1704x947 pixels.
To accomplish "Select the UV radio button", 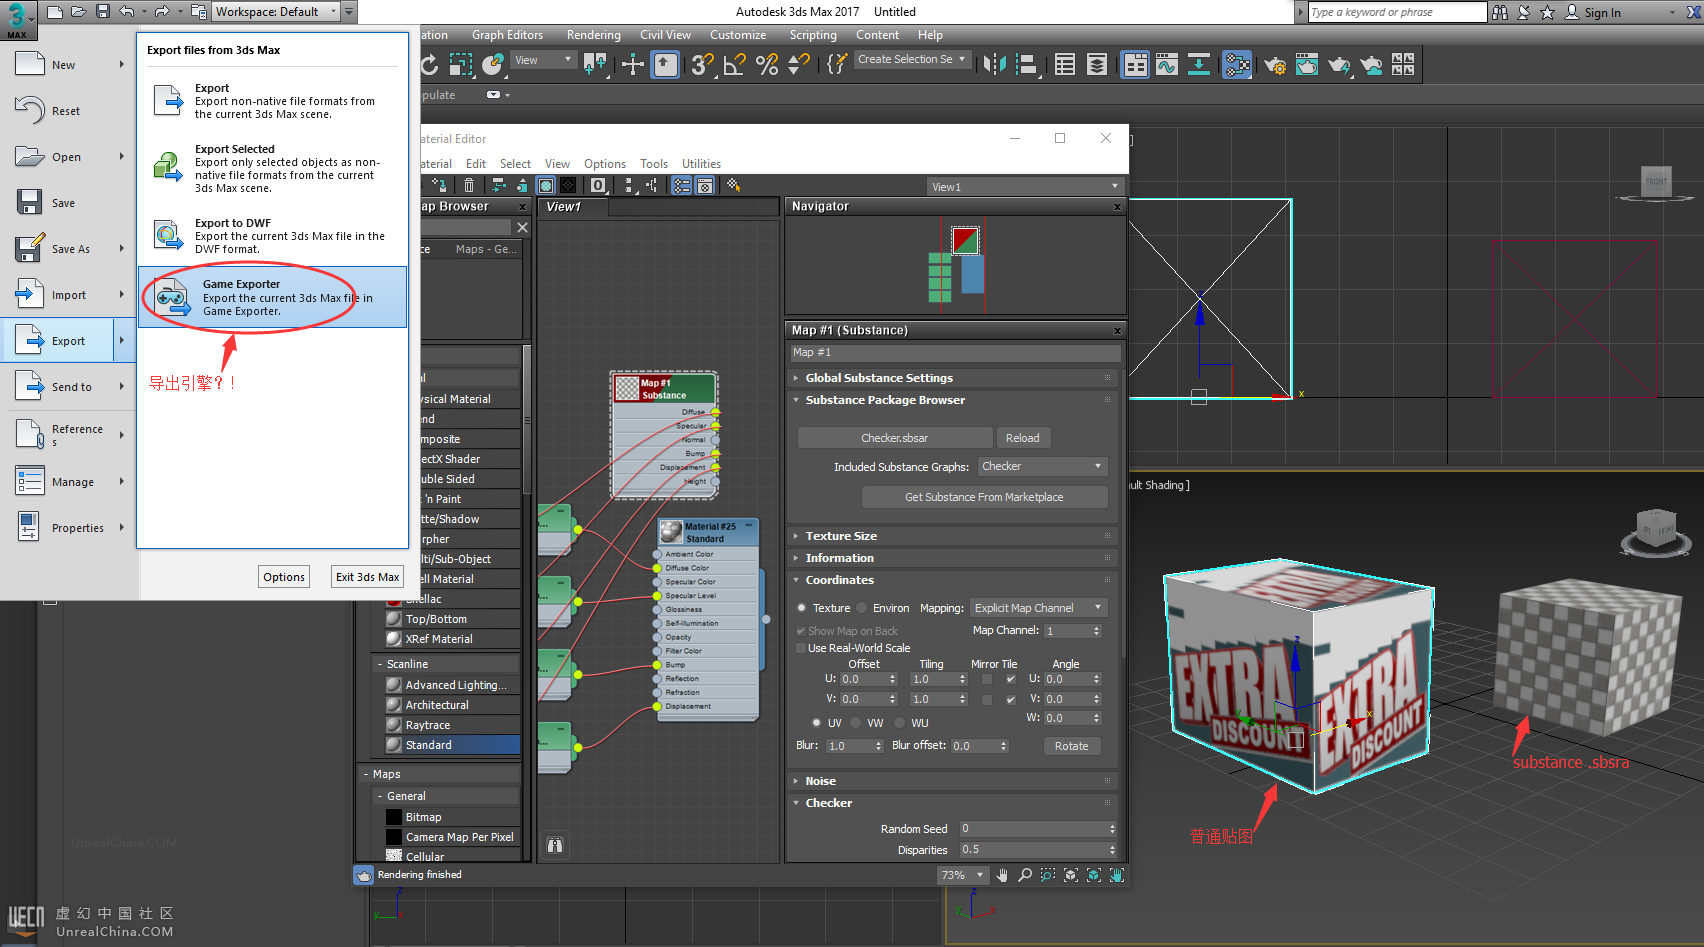I will (817, 723).
